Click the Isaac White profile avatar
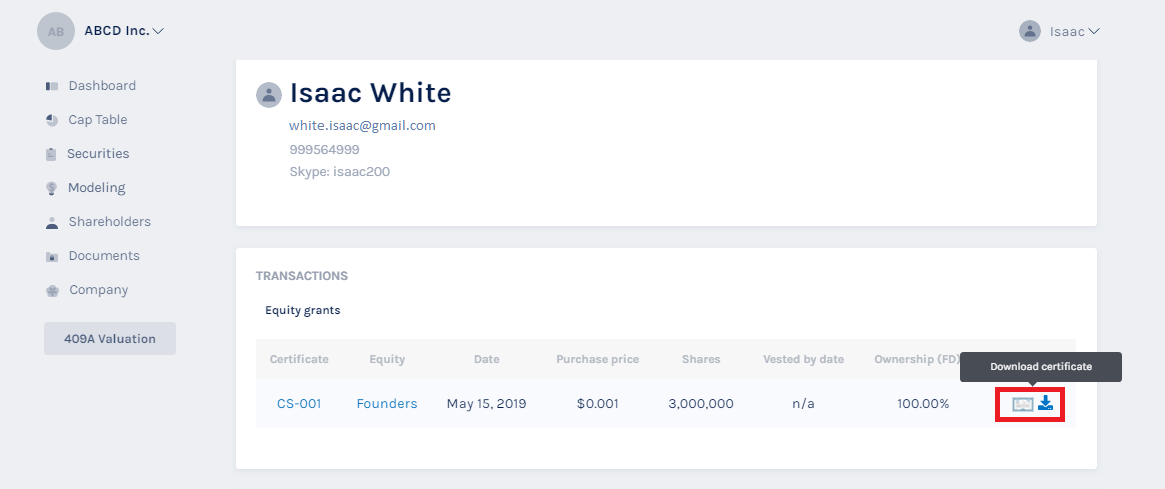 (268, 95)
